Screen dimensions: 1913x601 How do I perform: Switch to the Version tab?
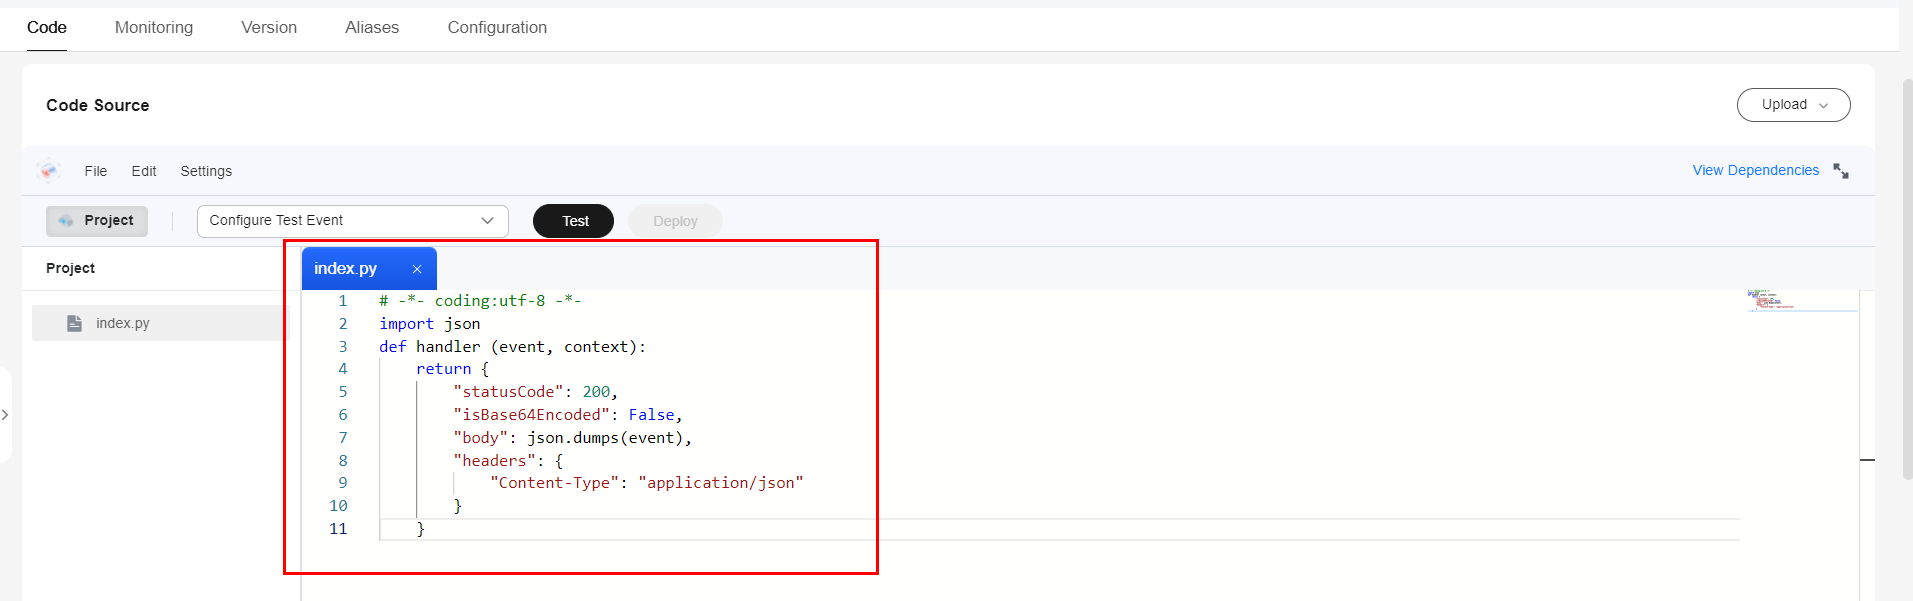(269, 27)
